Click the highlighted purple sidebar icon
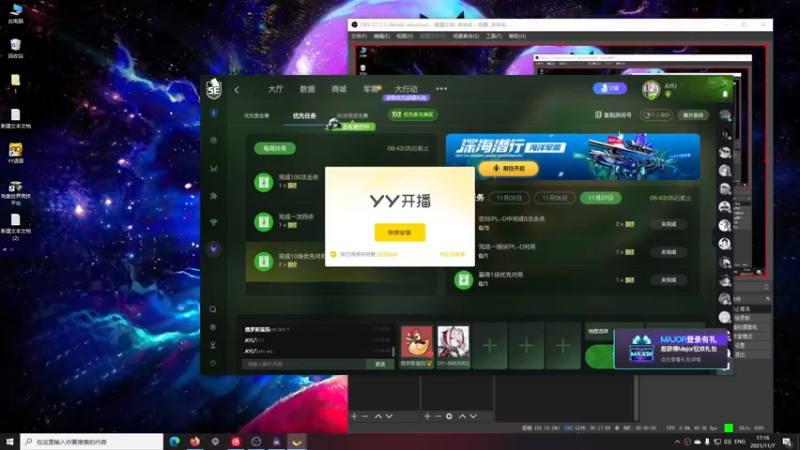This screenshot has height=450, width=800. click(x=214, y=249)
